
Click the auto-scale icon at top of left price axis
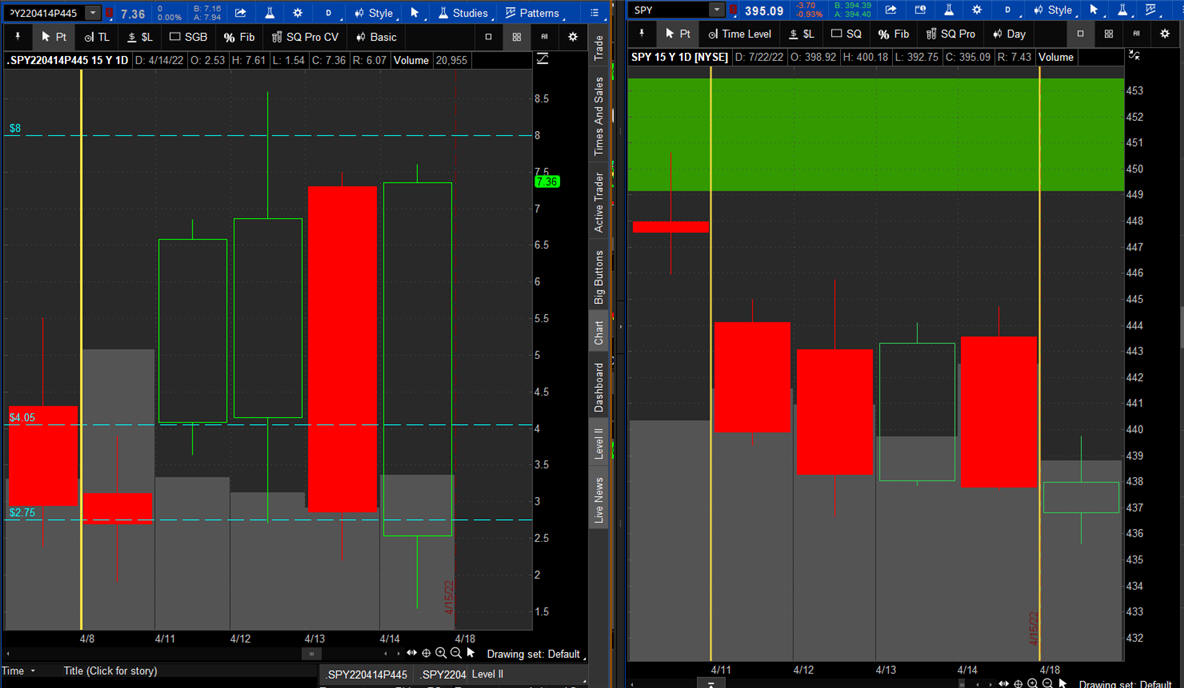click(542, 59)
